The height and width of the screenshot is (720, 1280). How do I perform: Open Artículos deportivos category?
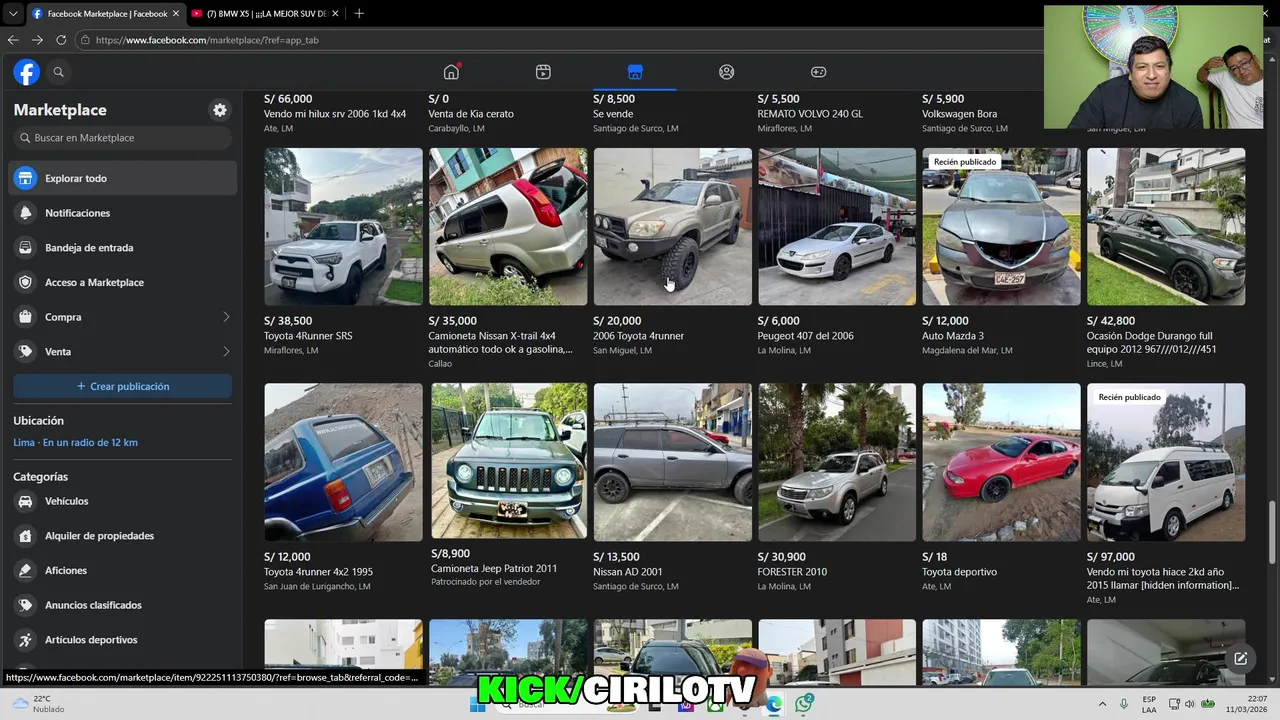tap(124, 640)
